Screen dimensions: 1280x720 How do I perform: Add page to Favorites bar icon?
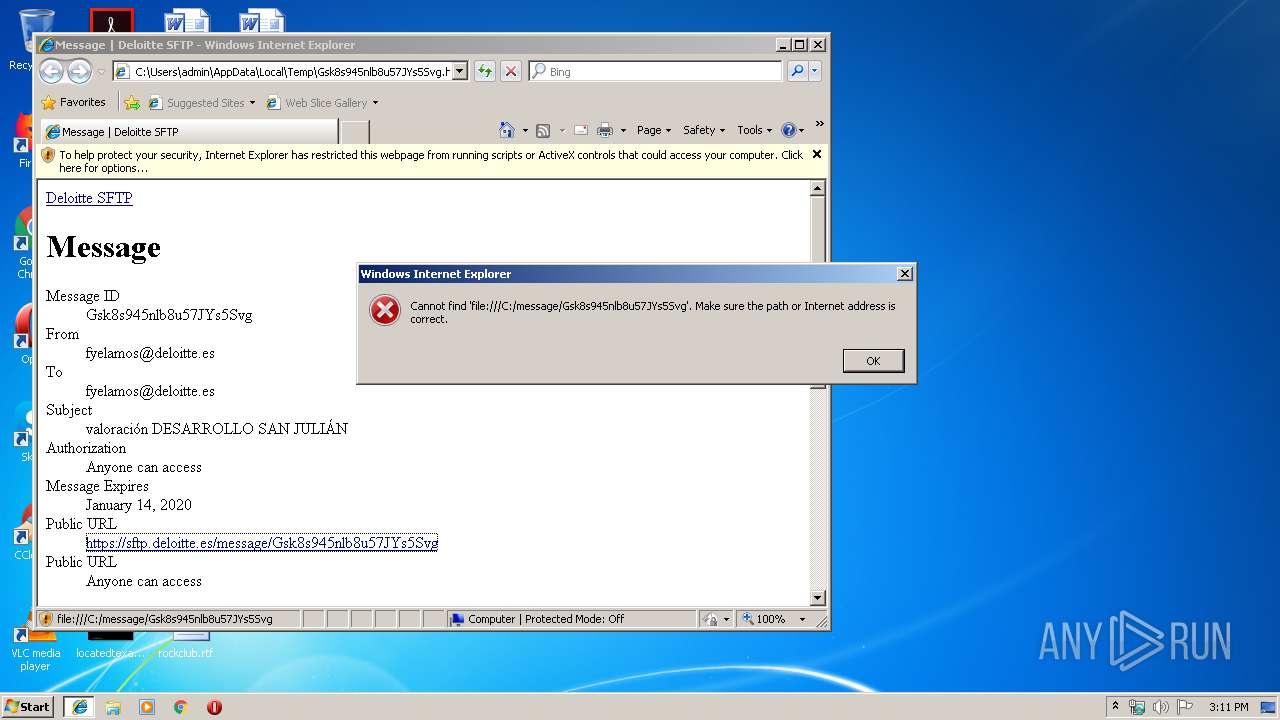point(132,102)
